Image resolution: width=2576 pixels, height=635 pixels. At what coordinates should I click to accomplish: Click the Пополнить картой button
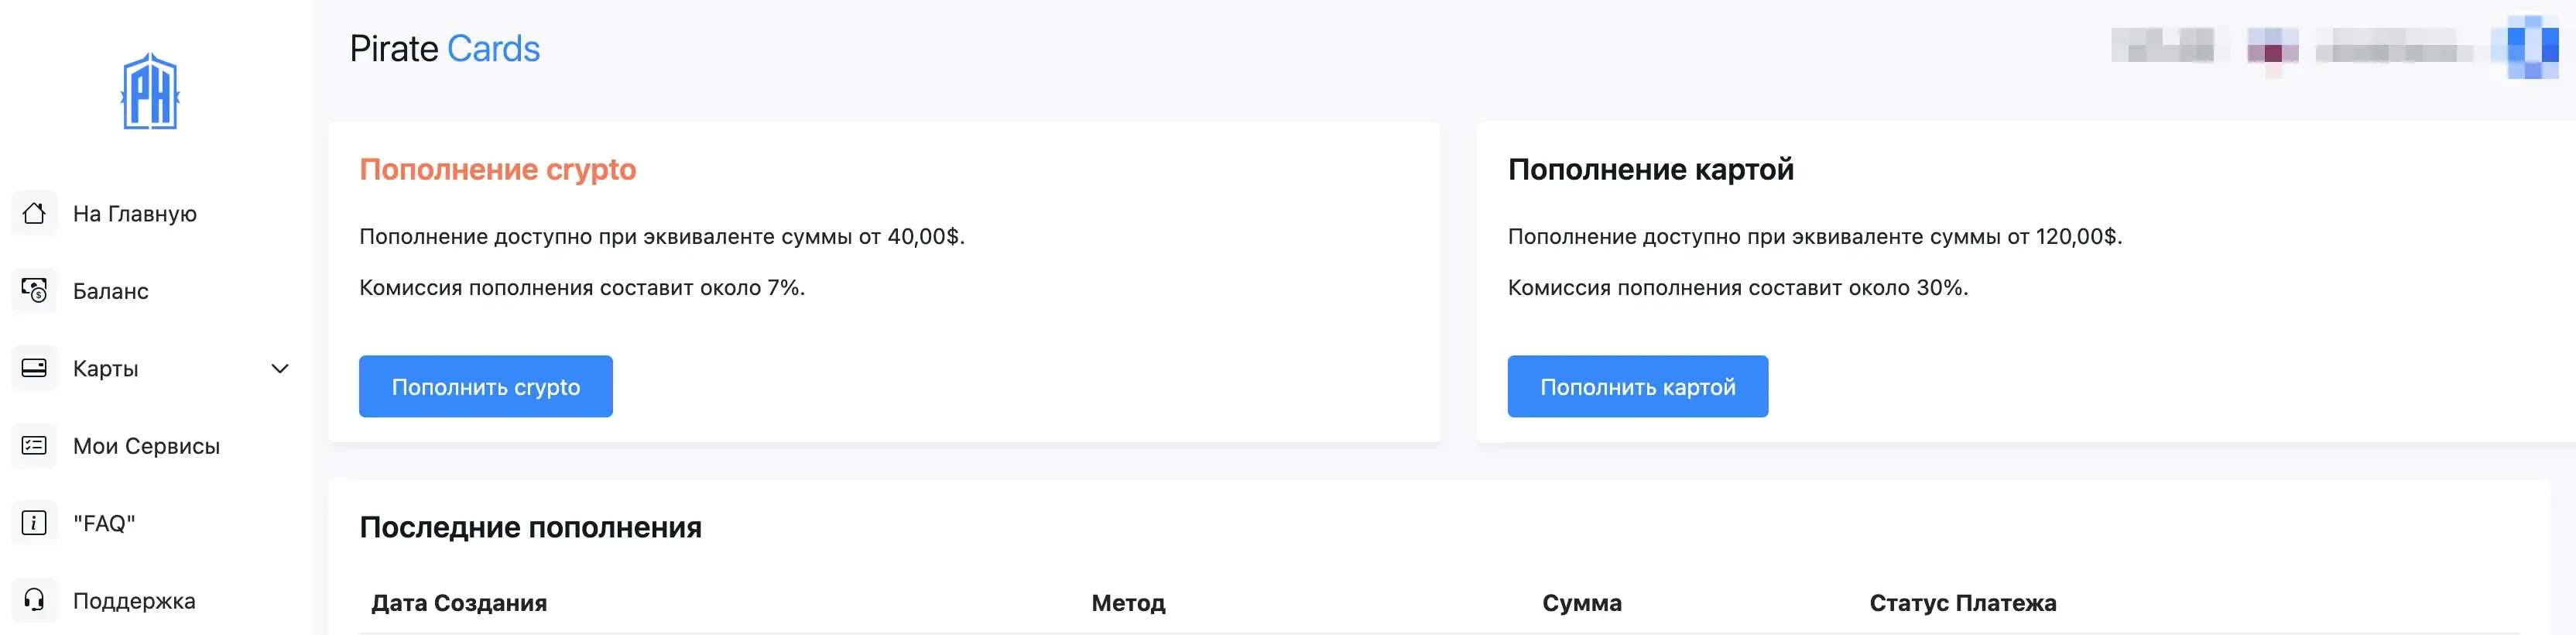(x=1638, y=386)
